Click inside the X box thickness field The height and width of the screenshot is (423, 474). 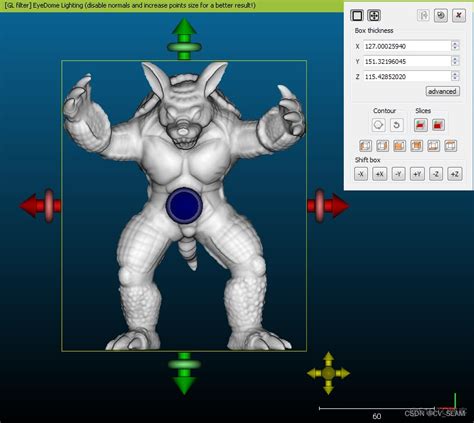click(x=407, y=46)
